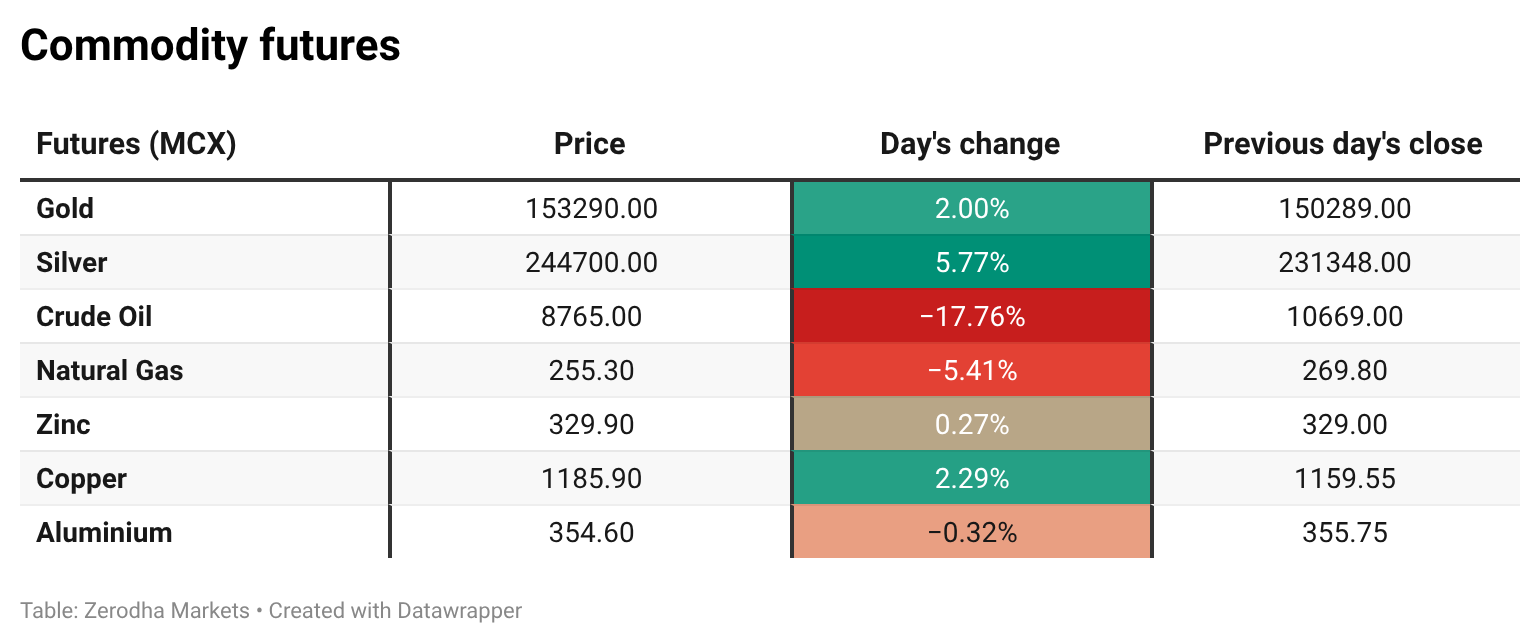
Task: Select the red −17.76% Crude Oil cell
Action: click(971, 317)
